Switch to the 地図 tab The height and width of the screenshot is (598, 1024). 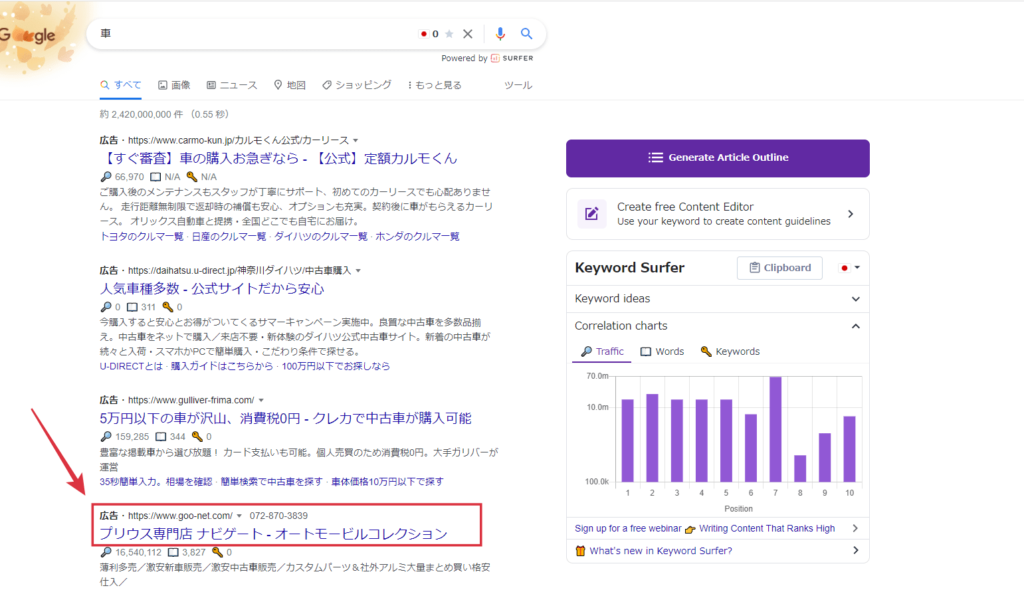pos(289,85)
